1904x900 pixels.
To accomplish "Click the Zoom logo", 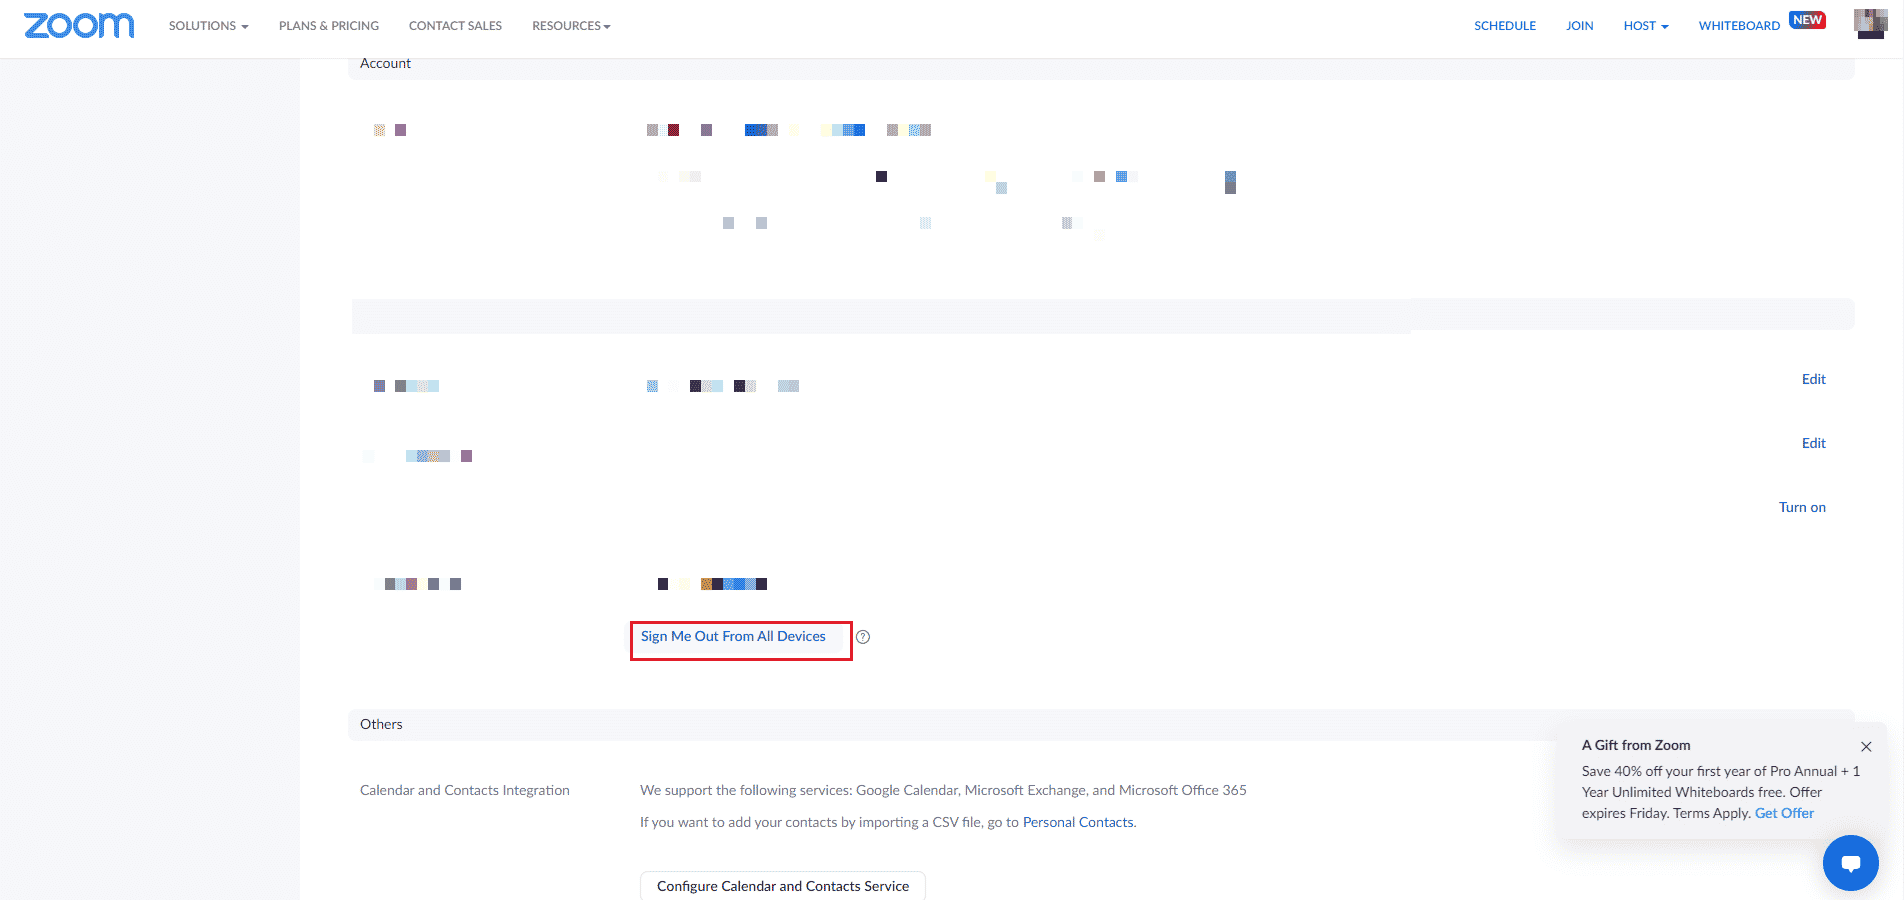I will (x=79, y=26).
